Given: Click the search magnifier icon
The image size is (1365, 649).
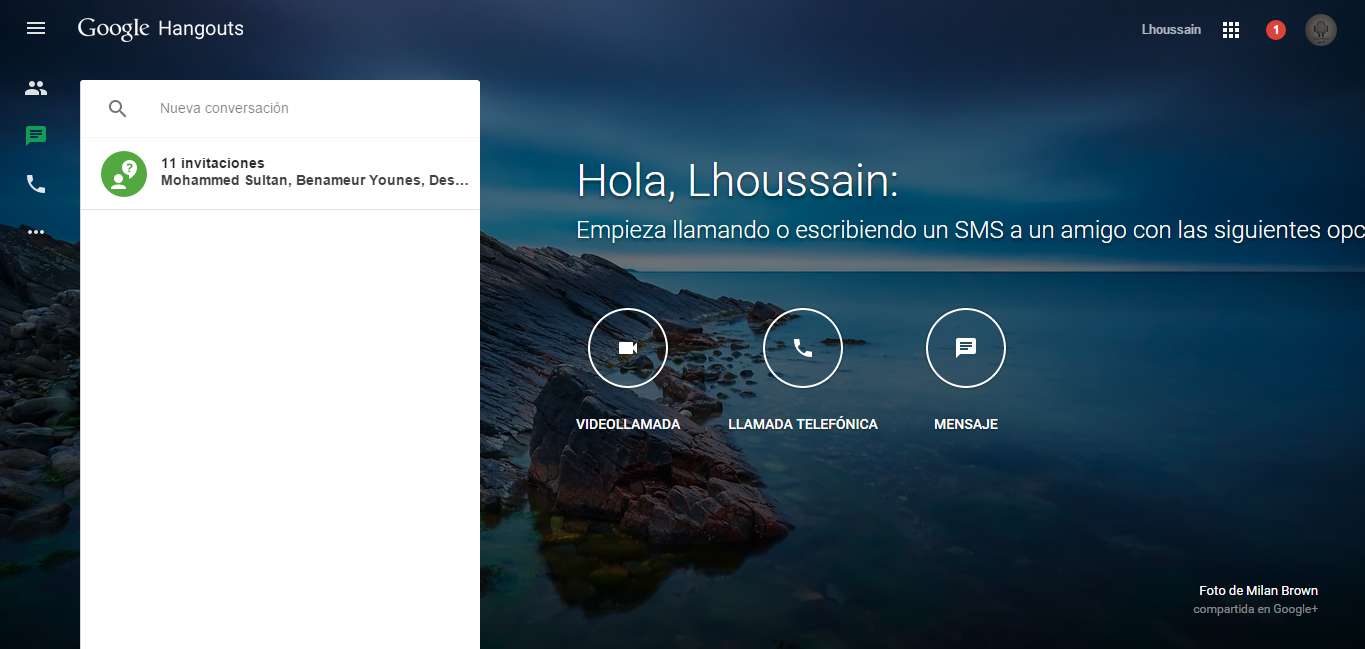Looking at the screenshot, I should click(118, 109).
